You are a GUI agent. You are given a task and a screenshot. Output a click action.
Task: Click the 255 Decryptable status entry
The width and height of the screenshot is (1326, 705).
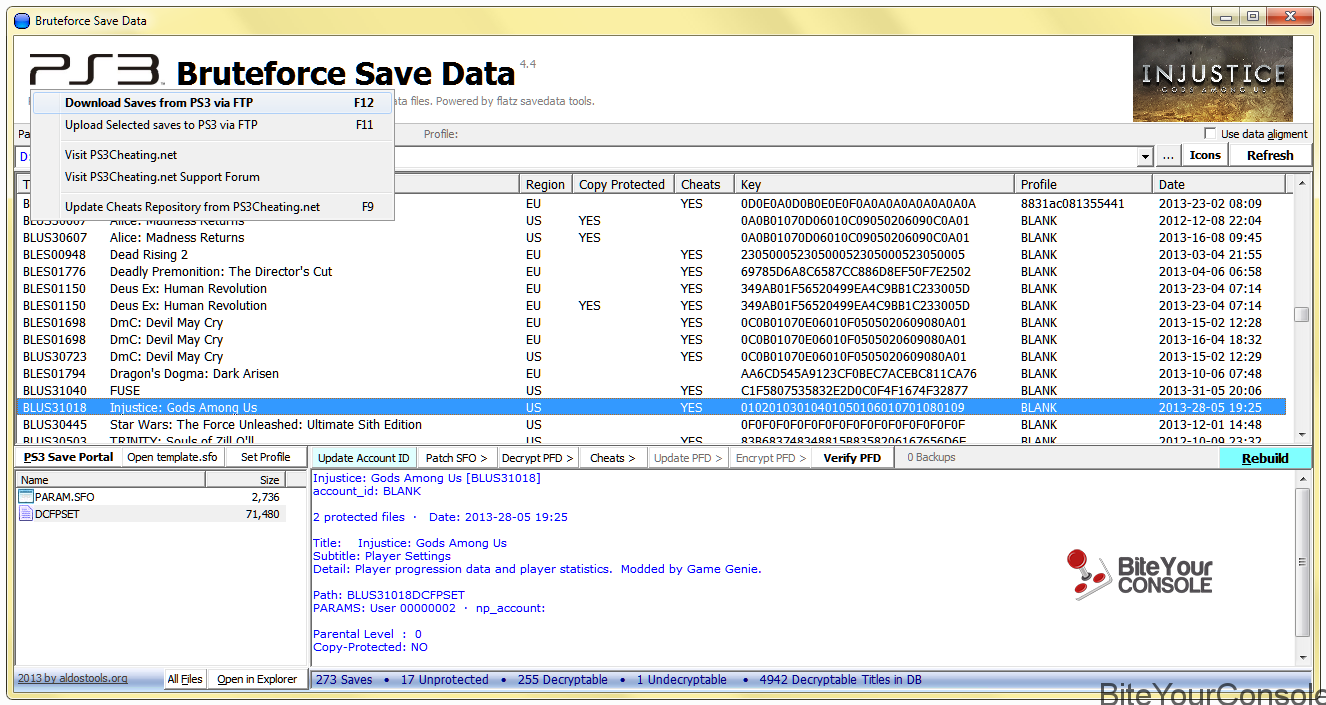point(563,680)
